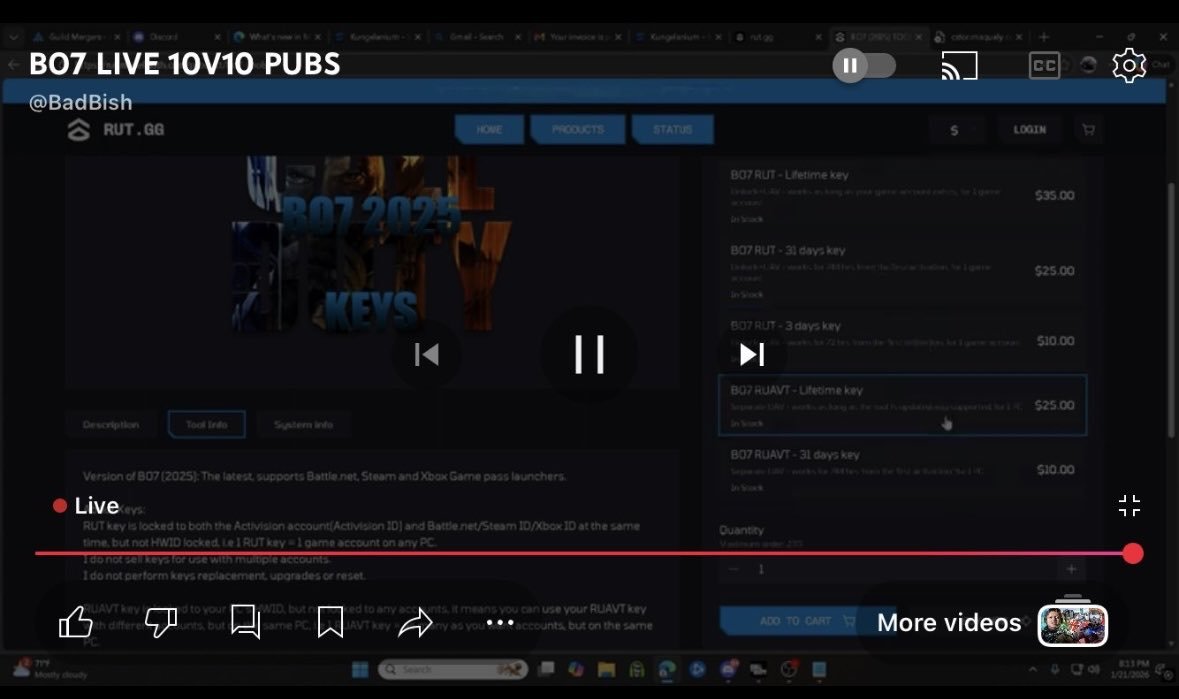Grab the red playback scrubber handle
Viewport: 1179px width, 699px height.
click(1132, 554)
